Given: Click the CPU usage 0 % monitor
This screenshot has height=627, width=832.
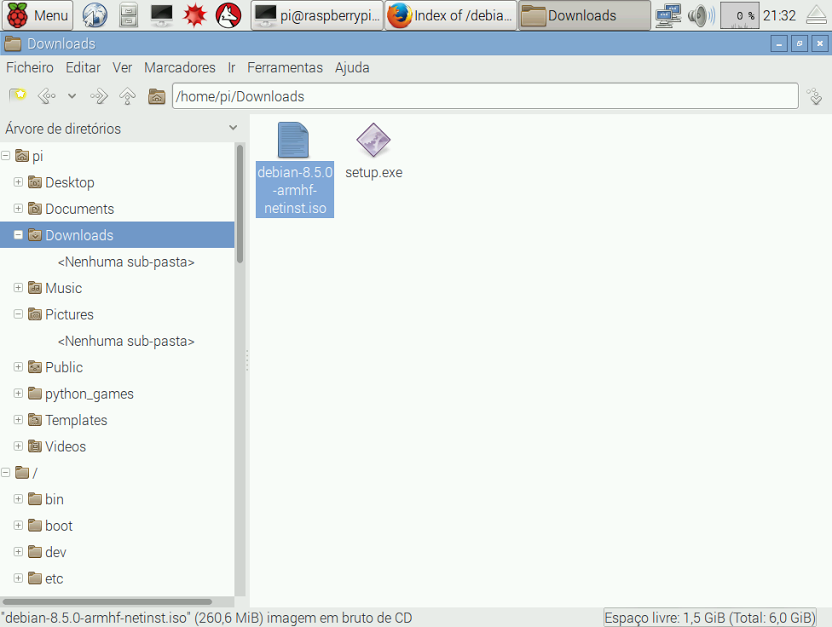Looking at the screenshot, I should [740, 15].
